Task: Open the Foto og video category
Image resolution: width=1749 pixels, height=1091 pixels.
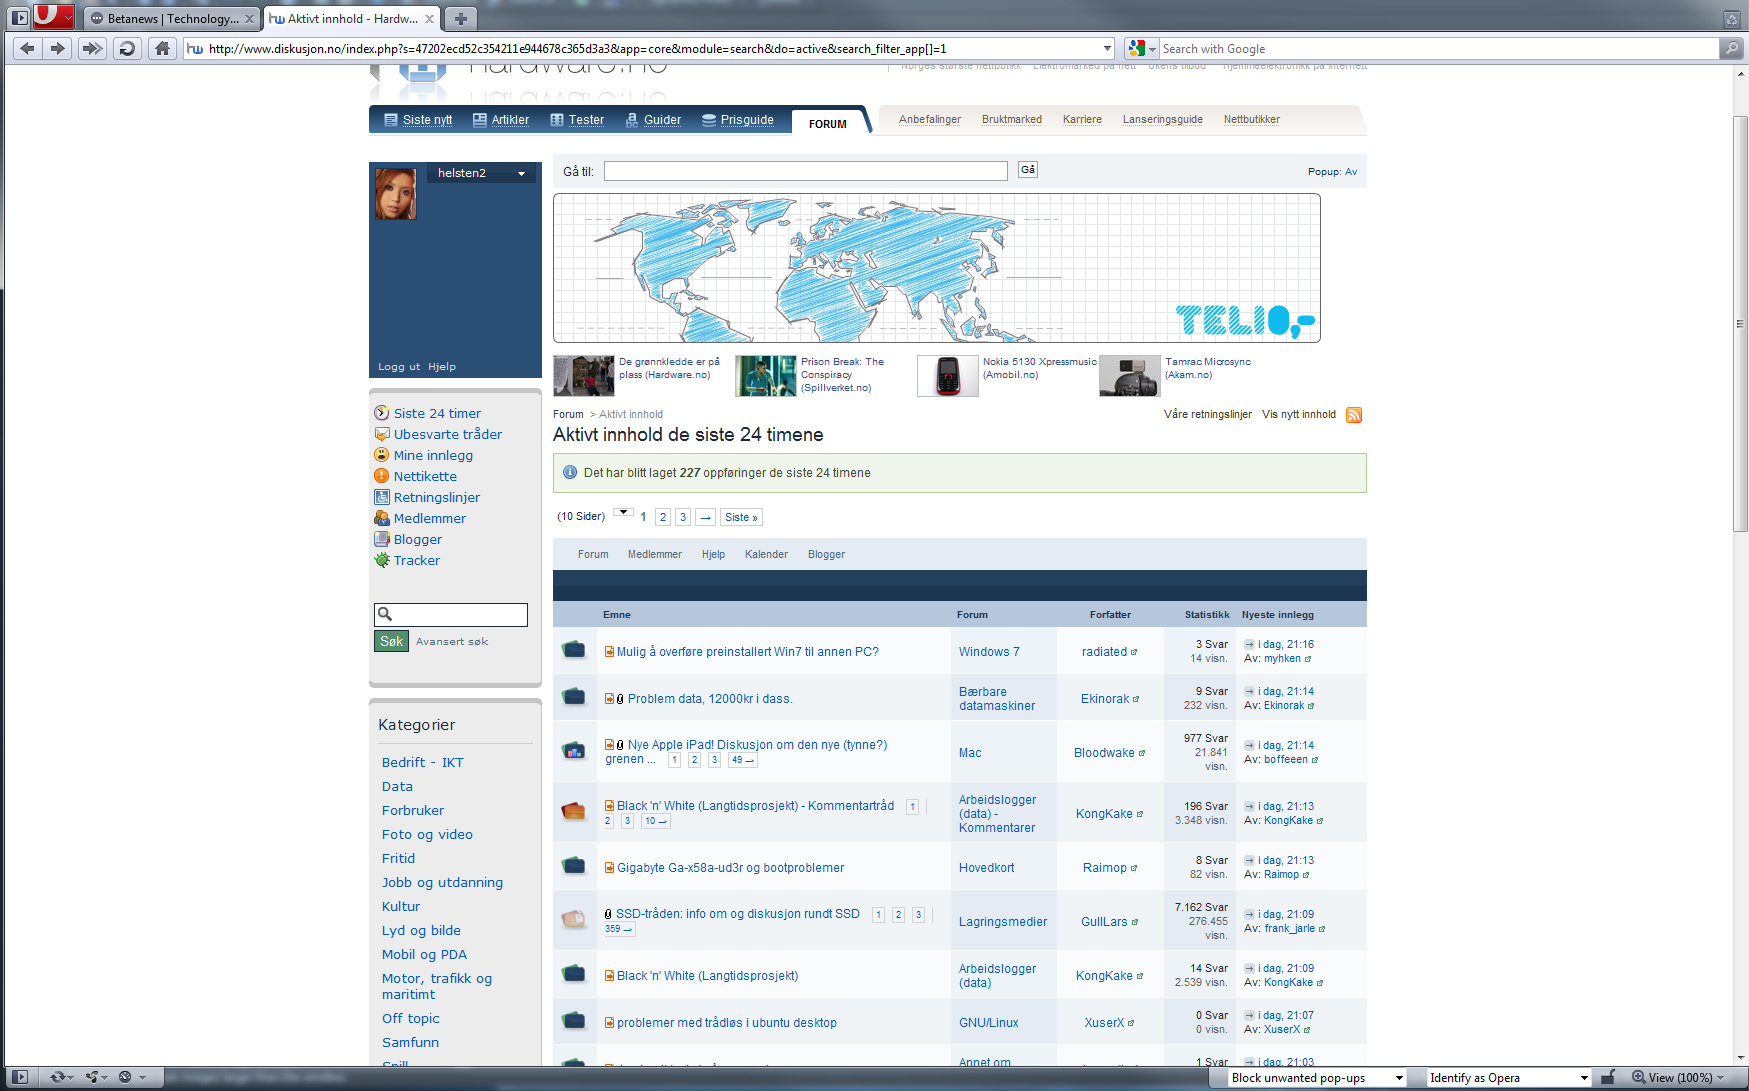Action: pyautogui.click(x=427, y=834)
